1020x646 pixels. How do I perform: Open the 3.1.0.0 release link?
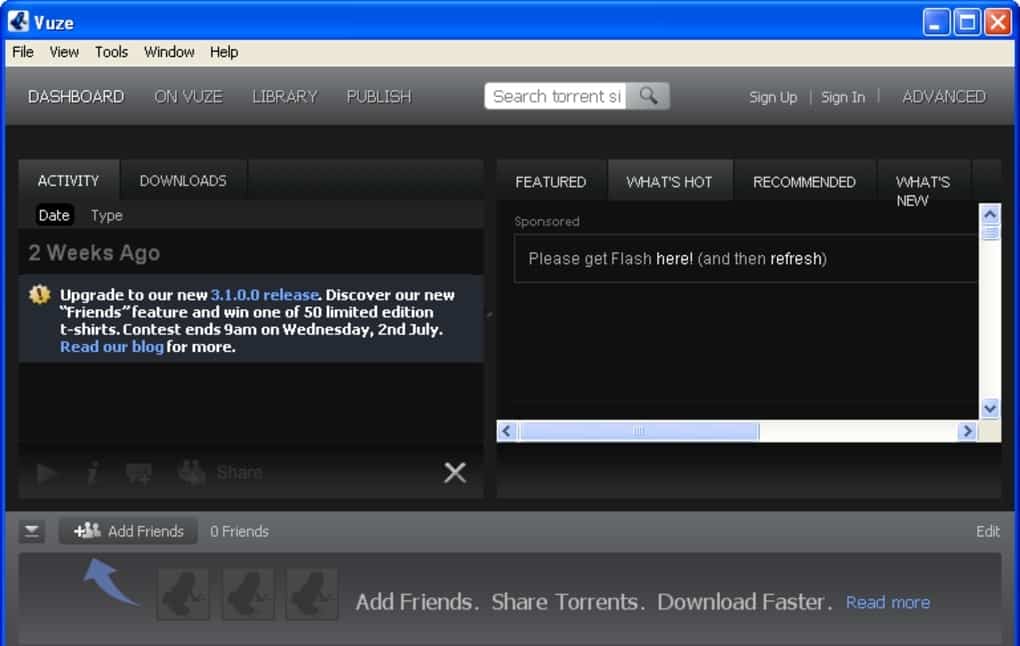coord(264,295)
